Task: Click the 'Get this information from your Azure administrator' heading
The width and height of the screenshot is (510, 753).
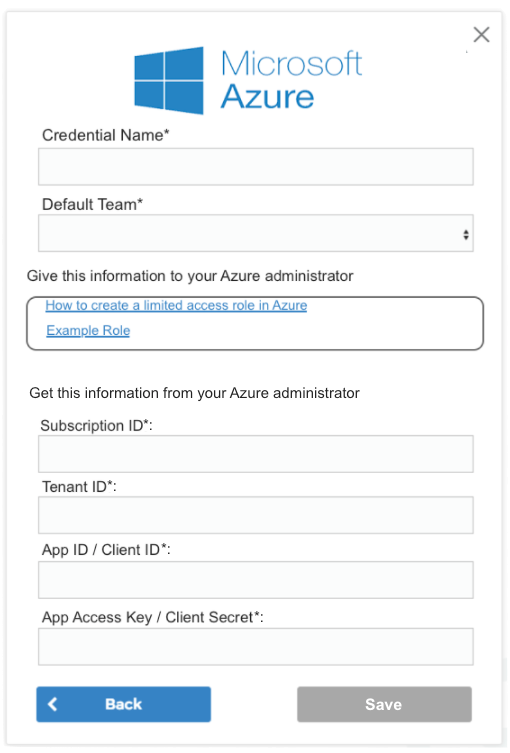Action: (194, 393)
